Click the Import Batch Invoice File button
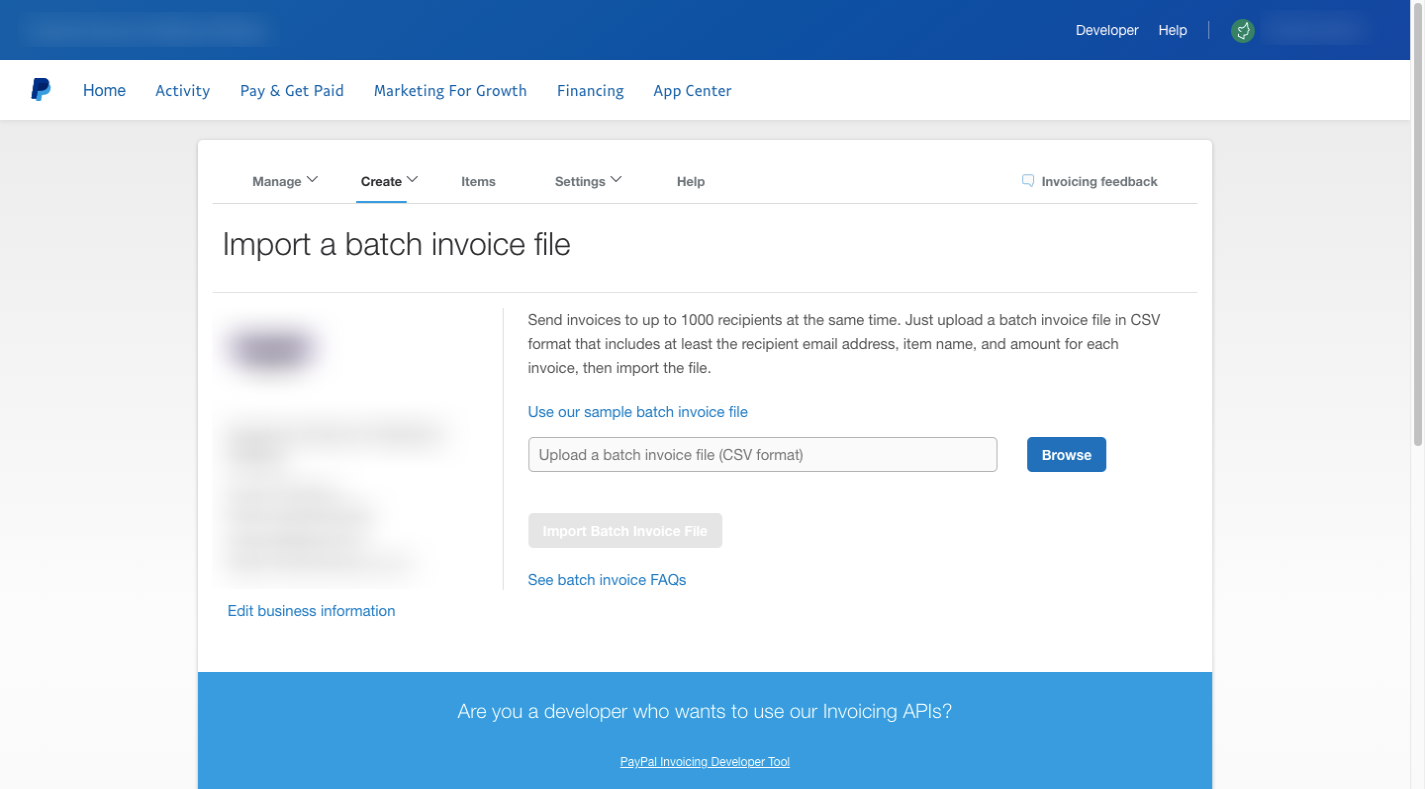The image size is (1425, 789). [625, 531]
